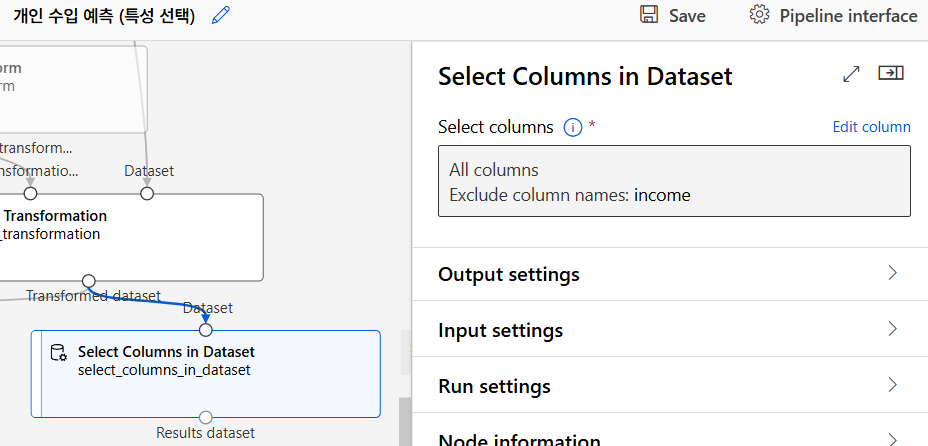Click the Transformed dataset output port
This screenshot has width=928, height=446.
(89, 281)
